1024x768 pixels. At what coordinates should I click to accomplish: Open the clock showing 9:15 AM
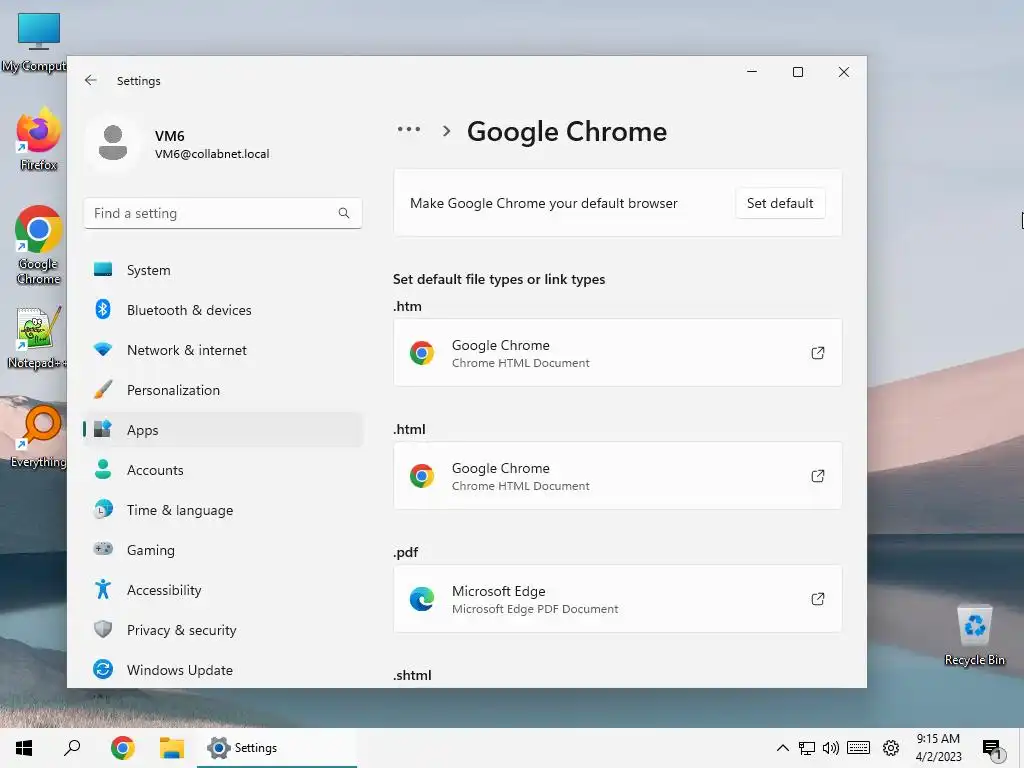[938, 748]
